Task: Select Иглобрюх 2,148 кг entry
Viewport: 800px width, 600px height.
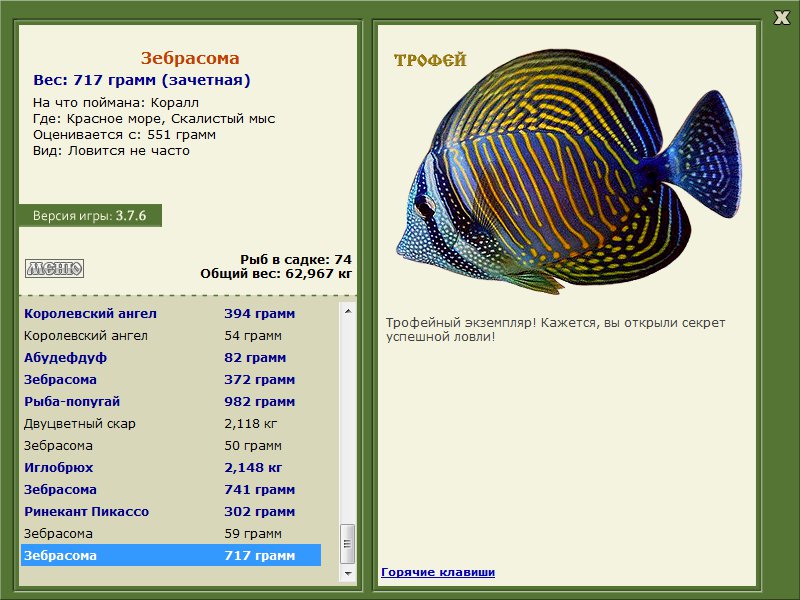Action: click(171, 467)
